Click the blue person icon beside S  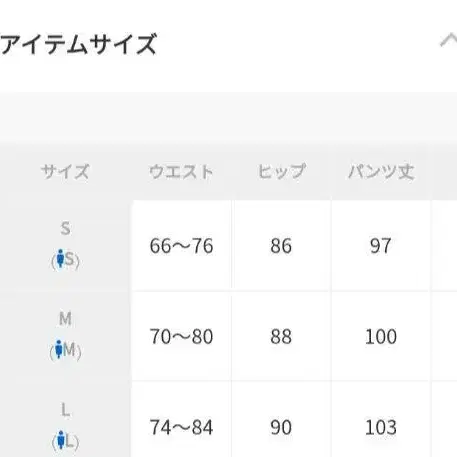point(60,258)
